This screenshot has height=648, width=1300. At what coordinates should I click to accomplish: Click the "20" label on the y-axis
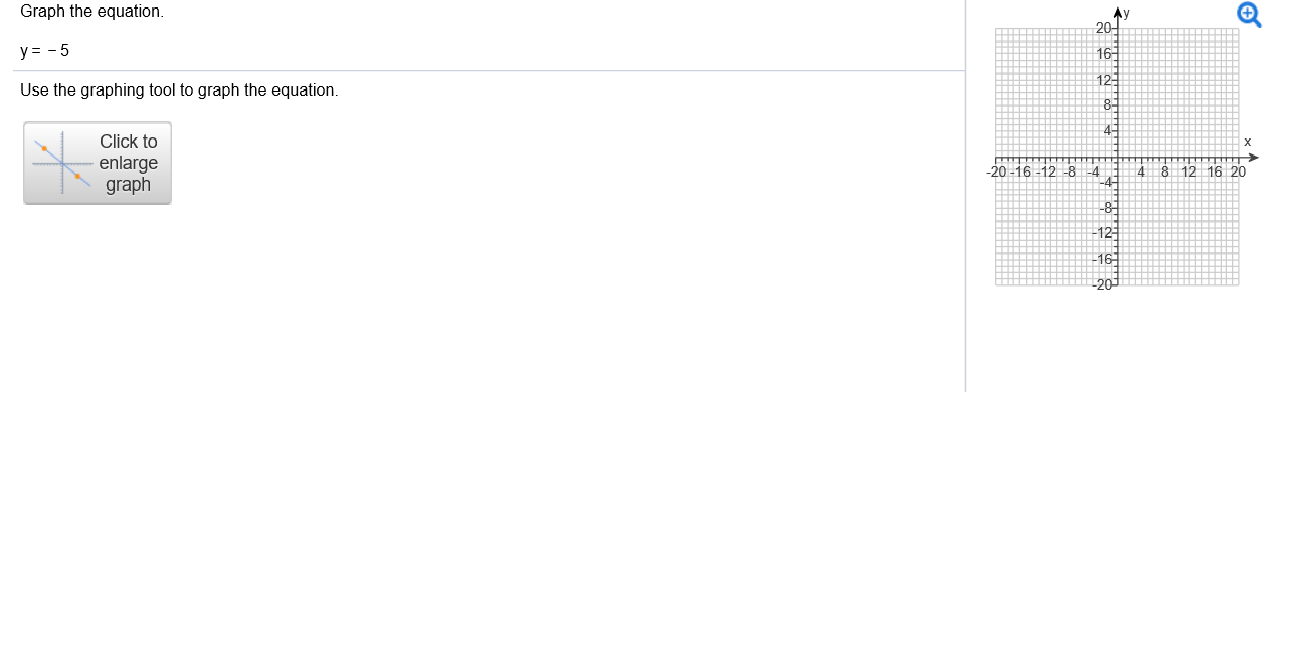(1103, 29)
